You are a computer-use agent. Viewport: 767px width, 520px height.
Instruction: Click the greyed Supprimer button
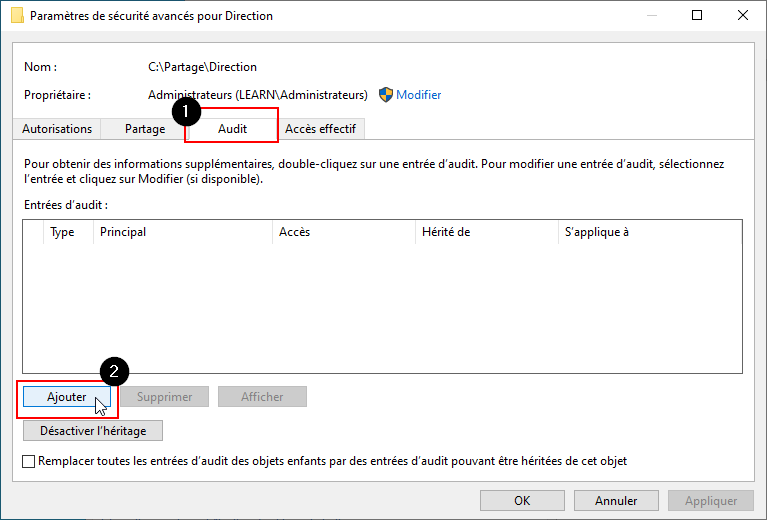164,397
